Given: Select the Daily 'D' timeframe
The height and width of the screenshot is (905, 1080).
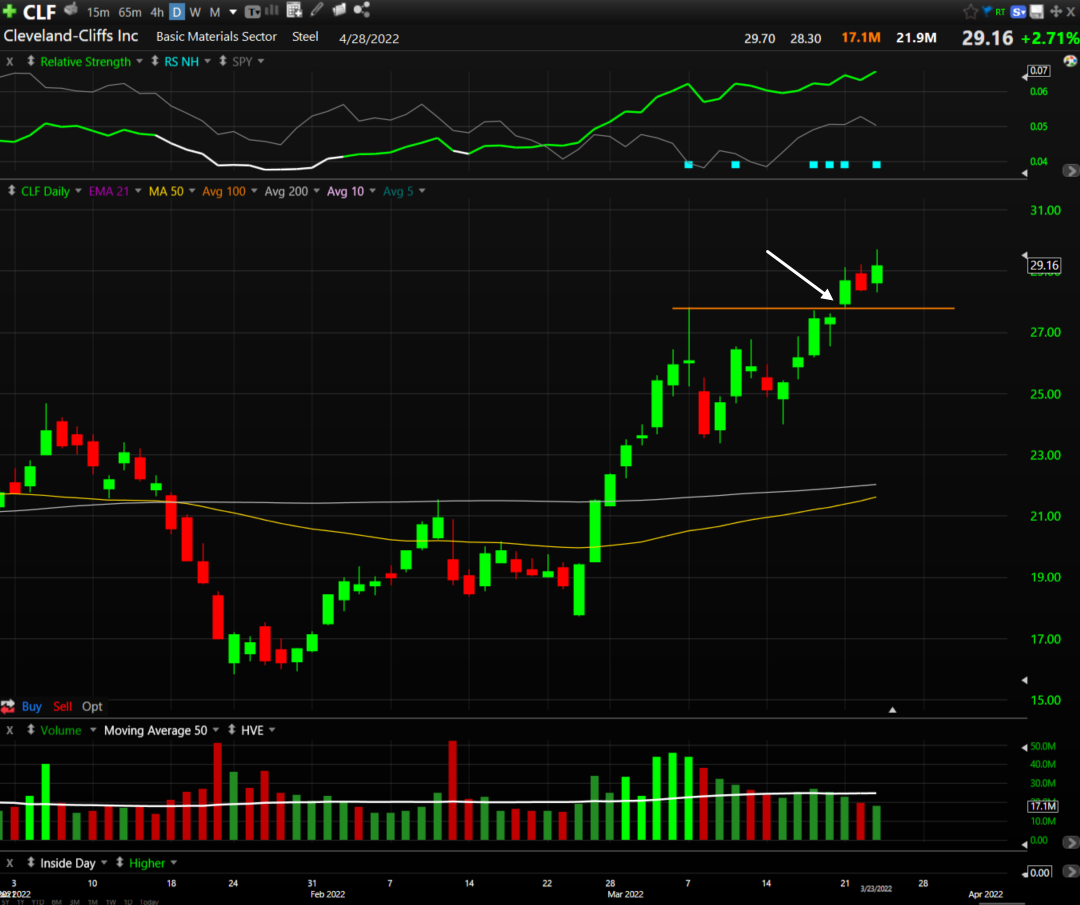Looking at the screenshot, I should pos(177,12).
